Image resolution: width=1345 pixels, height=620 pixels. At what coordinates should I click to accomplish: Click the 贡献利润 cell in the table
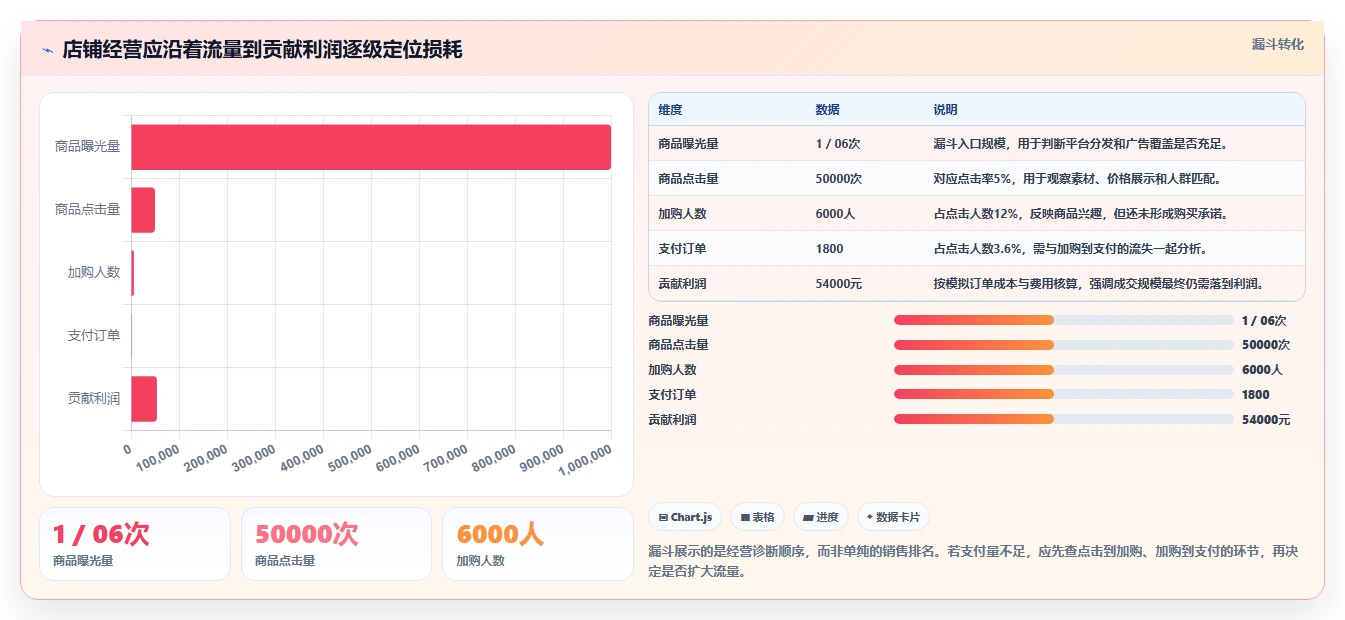pos(727,283)
